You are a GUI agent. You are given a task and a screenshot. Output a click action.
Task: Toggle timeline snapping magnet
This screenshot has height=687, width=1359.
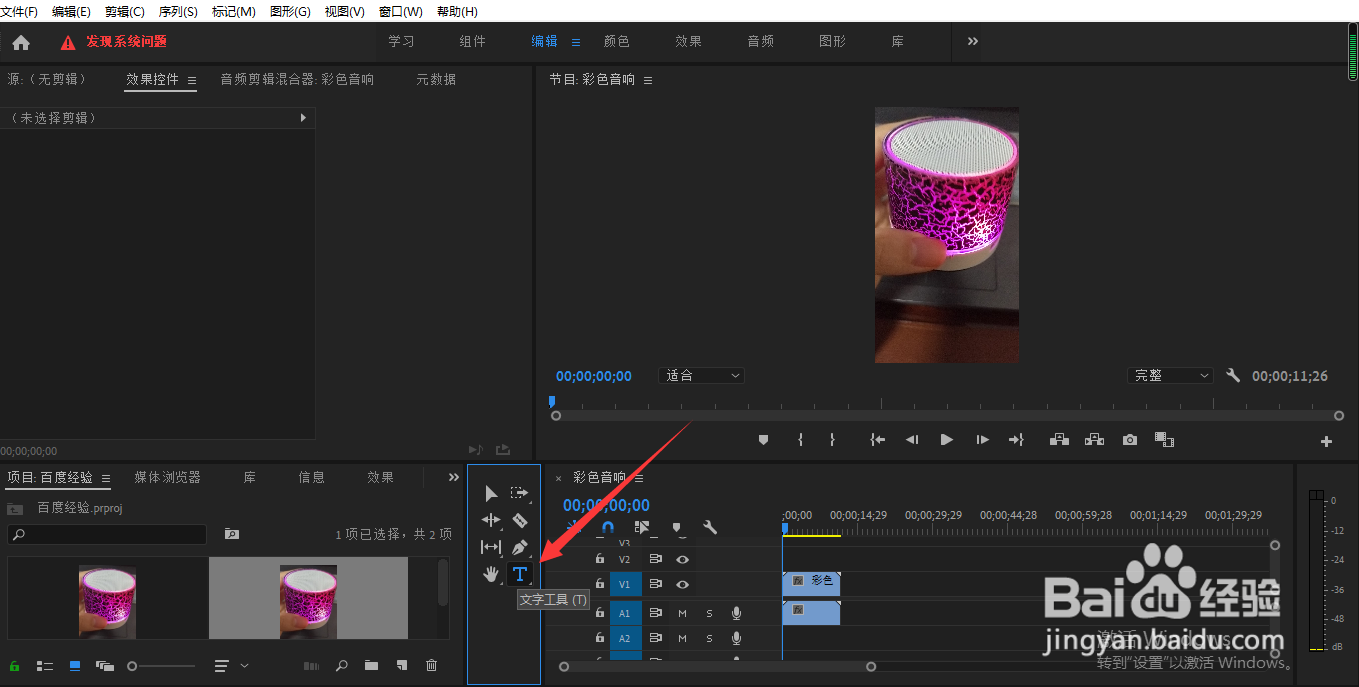click(607, 527)
